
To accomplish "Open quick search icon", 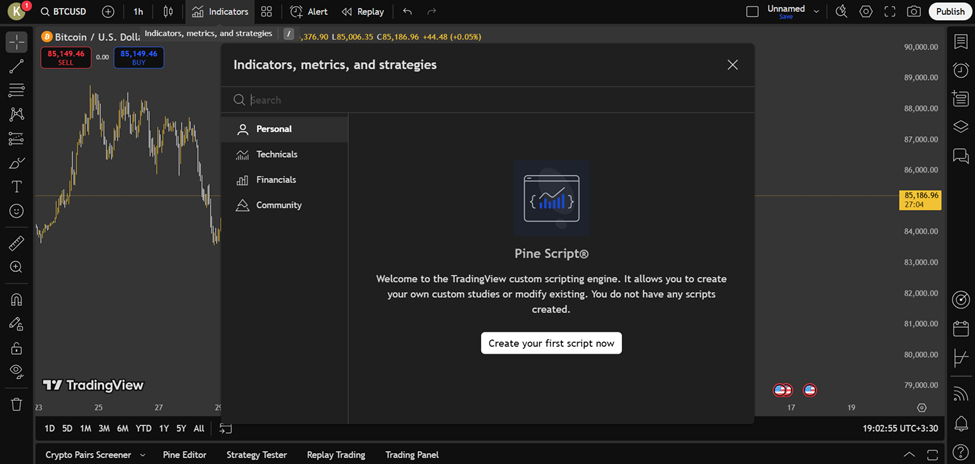I will click(x=841, y=12).
